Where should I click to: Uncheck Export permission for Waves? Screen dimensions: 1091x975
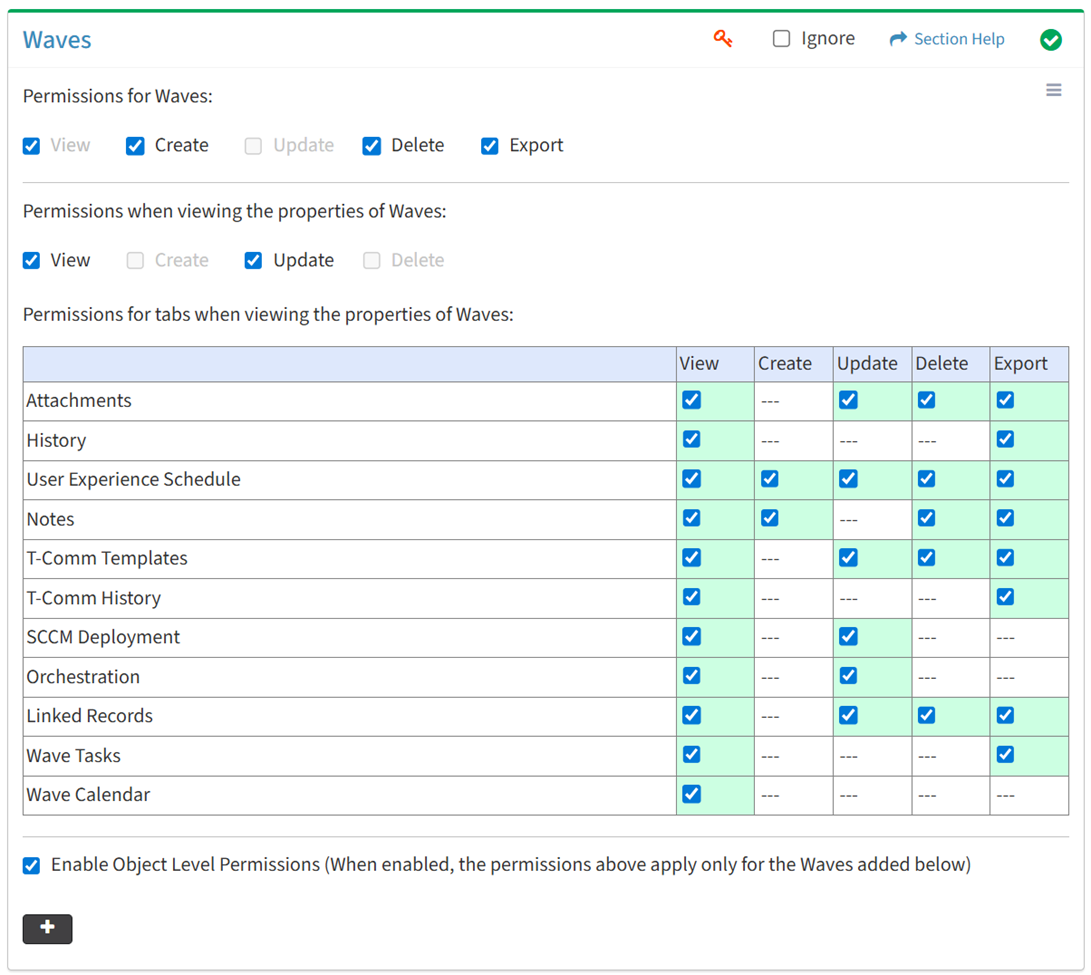point(490,146)
